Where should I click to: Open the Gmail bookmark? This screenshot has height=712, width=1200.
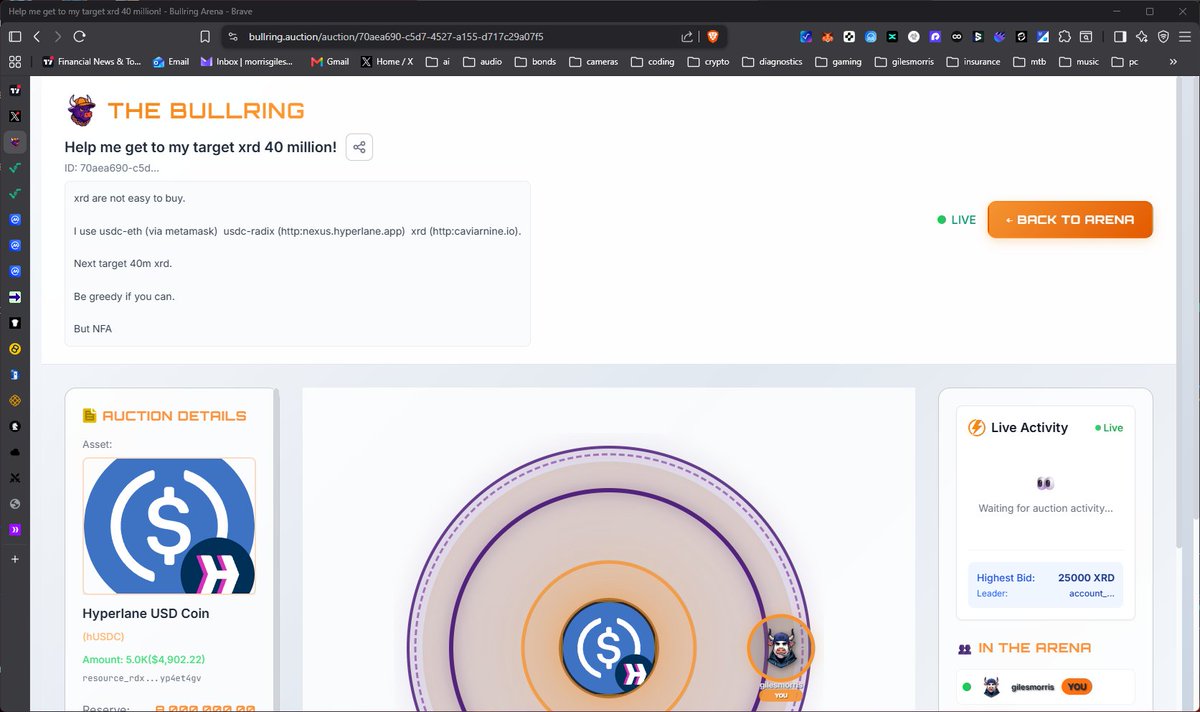(x=330, y=61)
